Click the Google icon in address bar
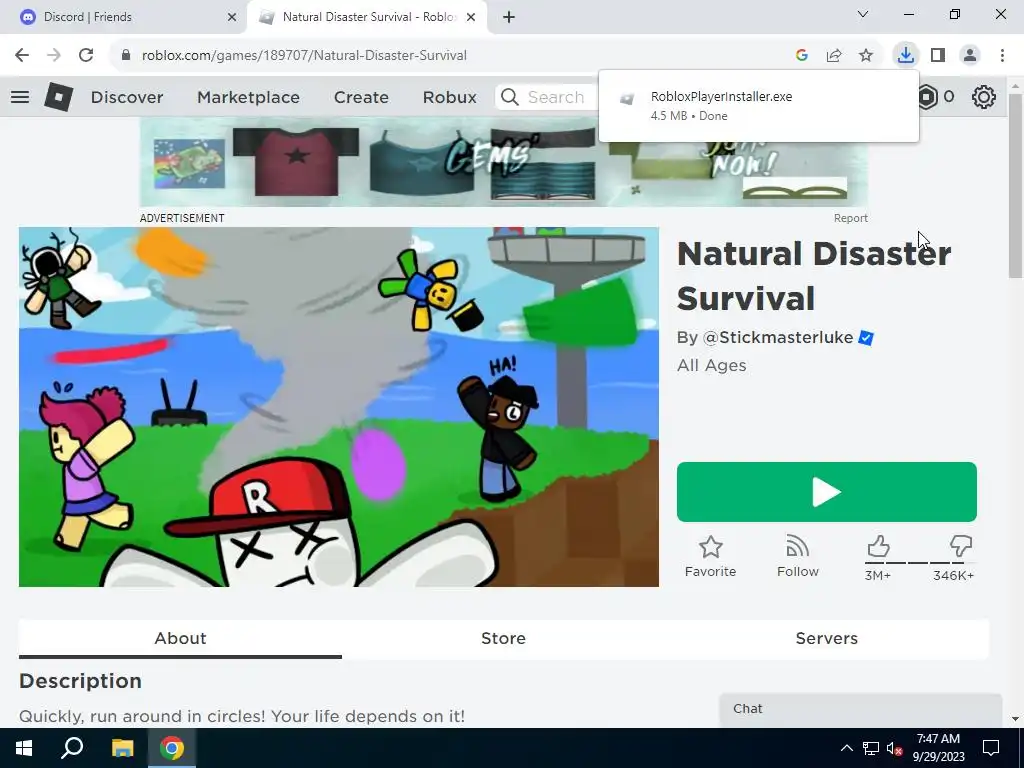The width and height of the screenshot is (1024, 768). tap(802, 56)
